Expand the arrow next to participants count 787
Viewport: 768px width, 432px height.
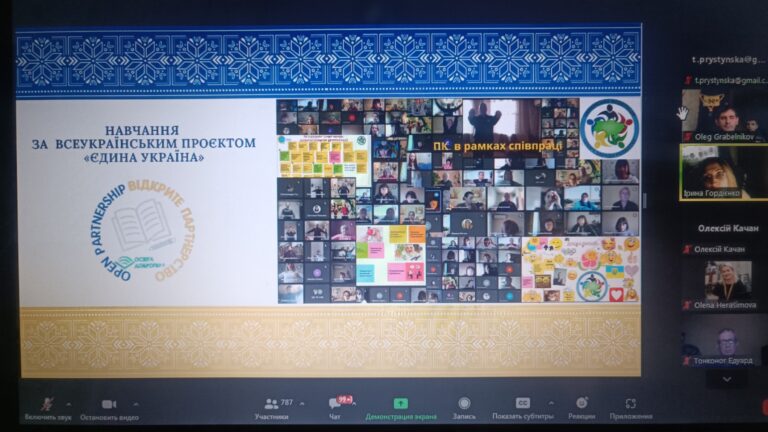tap(302, 404)
